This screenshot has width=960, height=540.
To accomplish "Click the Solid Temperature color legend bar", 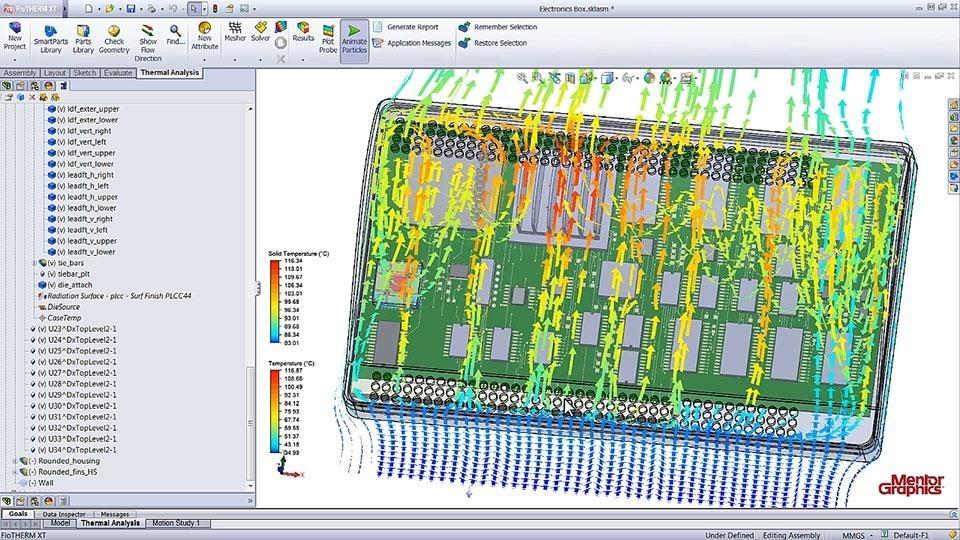I will (276, 302).
